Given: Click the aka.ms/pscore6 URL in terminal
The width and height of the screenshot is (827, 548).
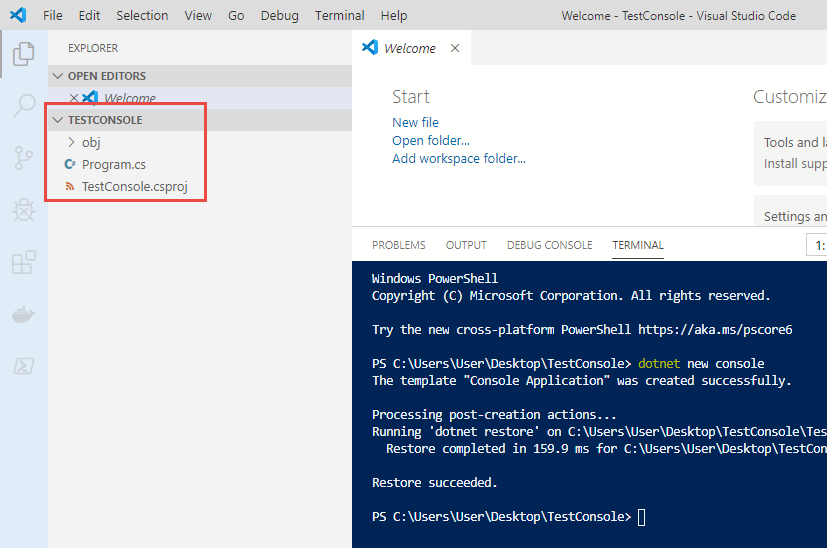Looking at the screenshot, I should click(x=715, y=330).
